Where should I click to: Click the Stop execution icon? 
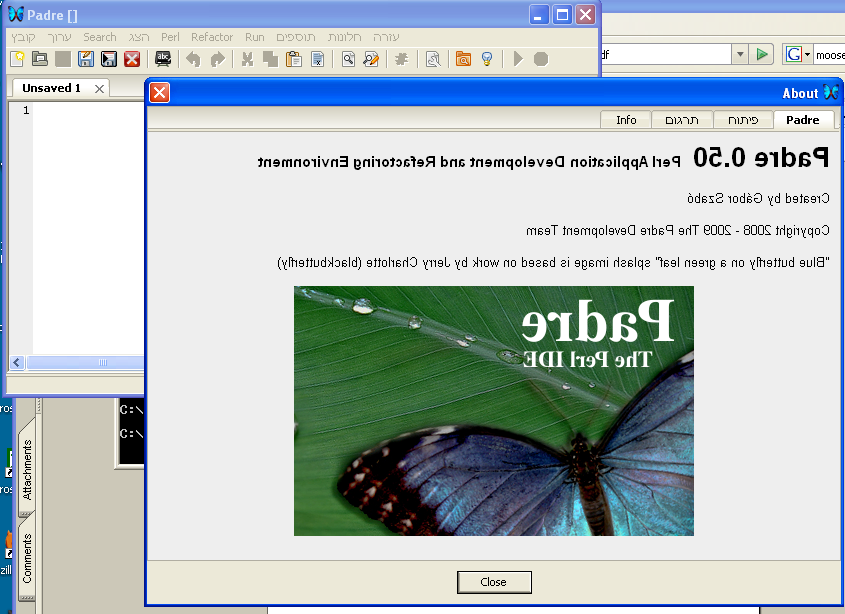point(541,58)
